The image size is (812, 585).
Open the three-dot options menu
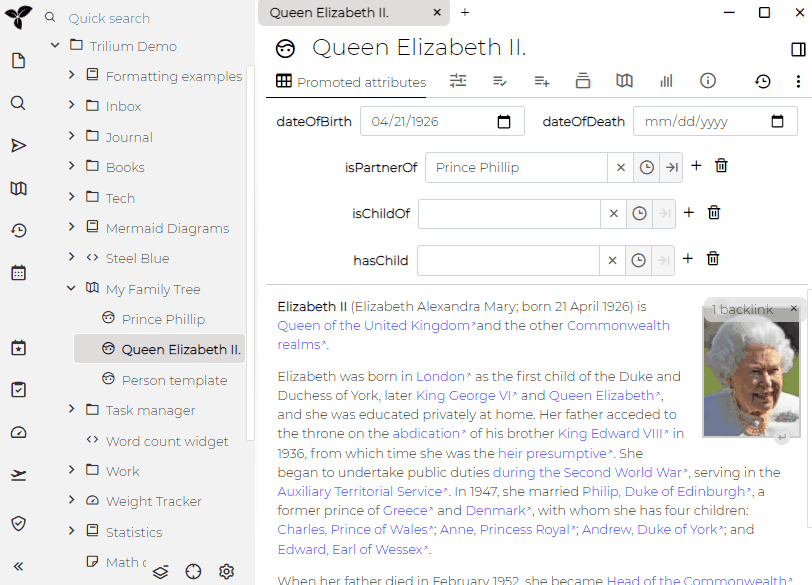coord(797,81)
